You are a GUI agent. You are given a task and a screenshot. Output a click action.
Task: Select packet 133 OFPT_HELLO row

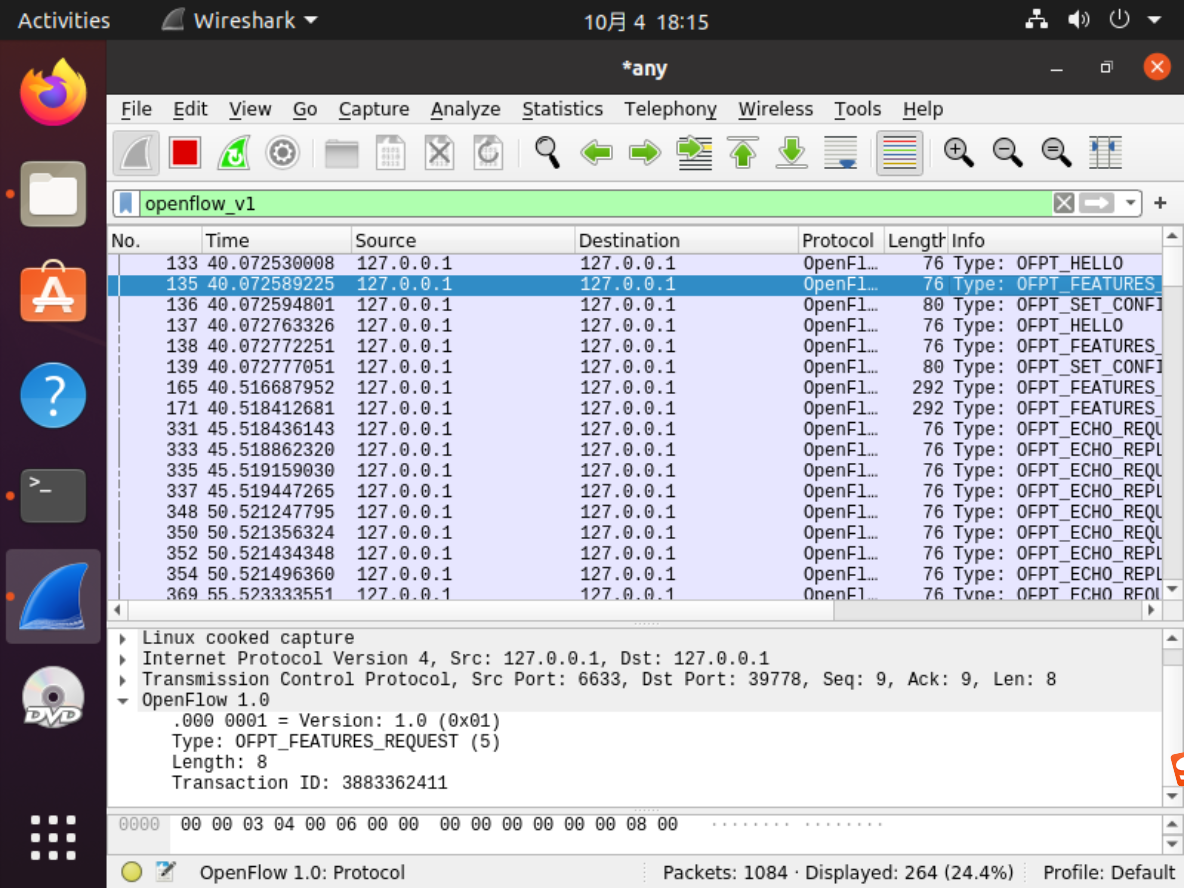click(634, 264)
